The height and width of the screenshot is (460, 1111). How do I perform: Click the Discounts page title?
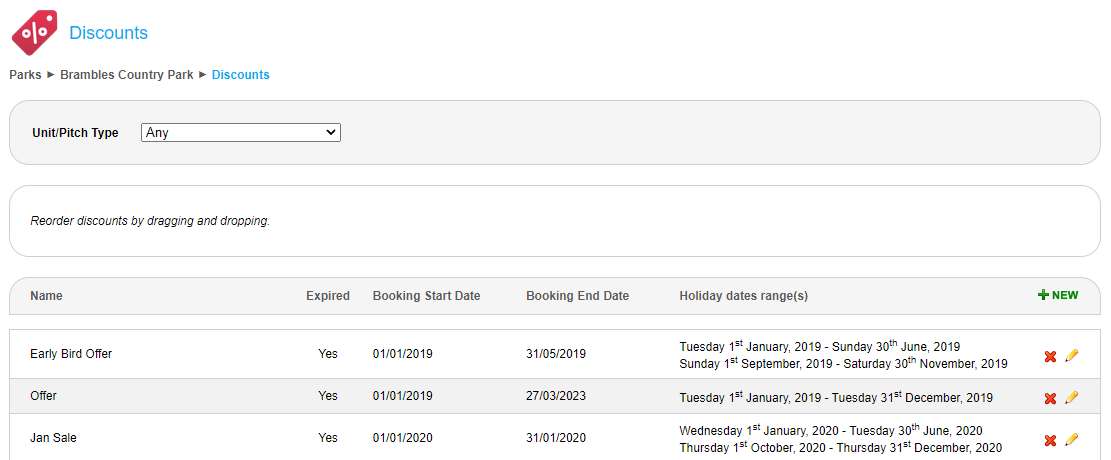(108, 33)
